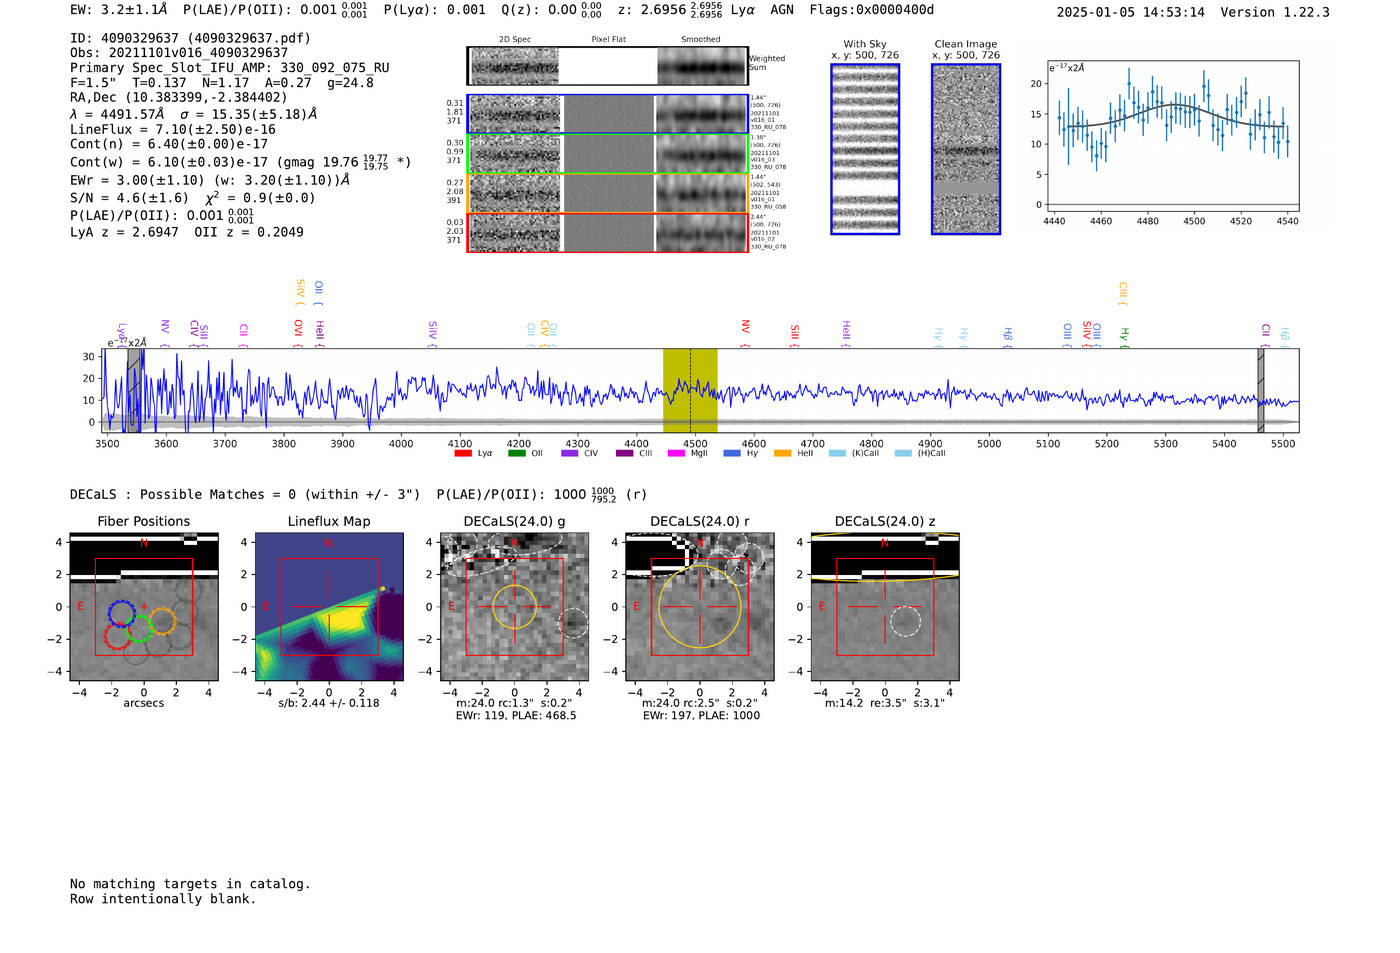Click the s/b: 2.44 +/- 0.118 caption
This screenshot has height=953, width=1400.
[329, 703]
